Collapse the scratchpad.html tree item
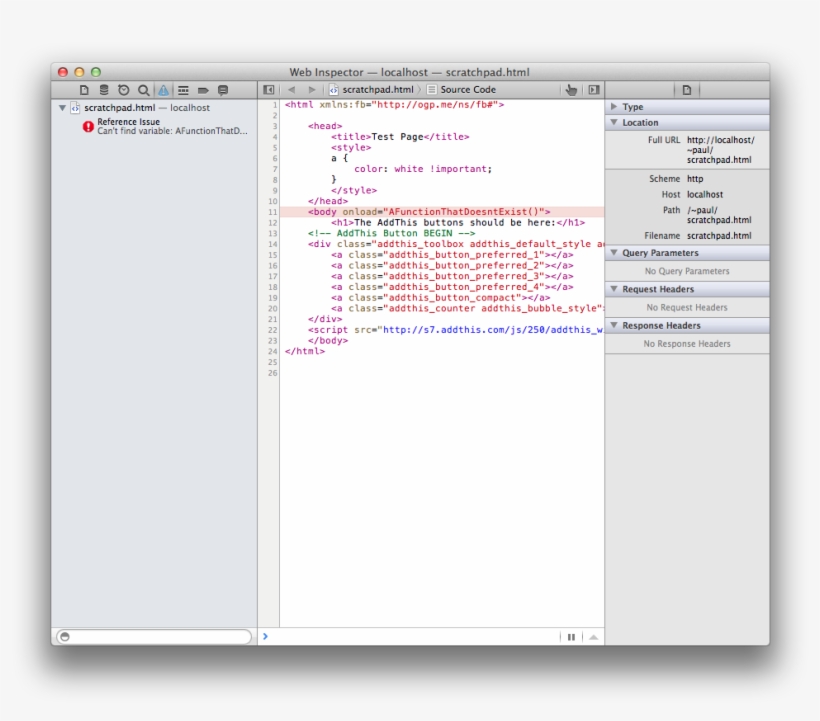The height and width of the screenshot is (721, 820). click(62, 108)
